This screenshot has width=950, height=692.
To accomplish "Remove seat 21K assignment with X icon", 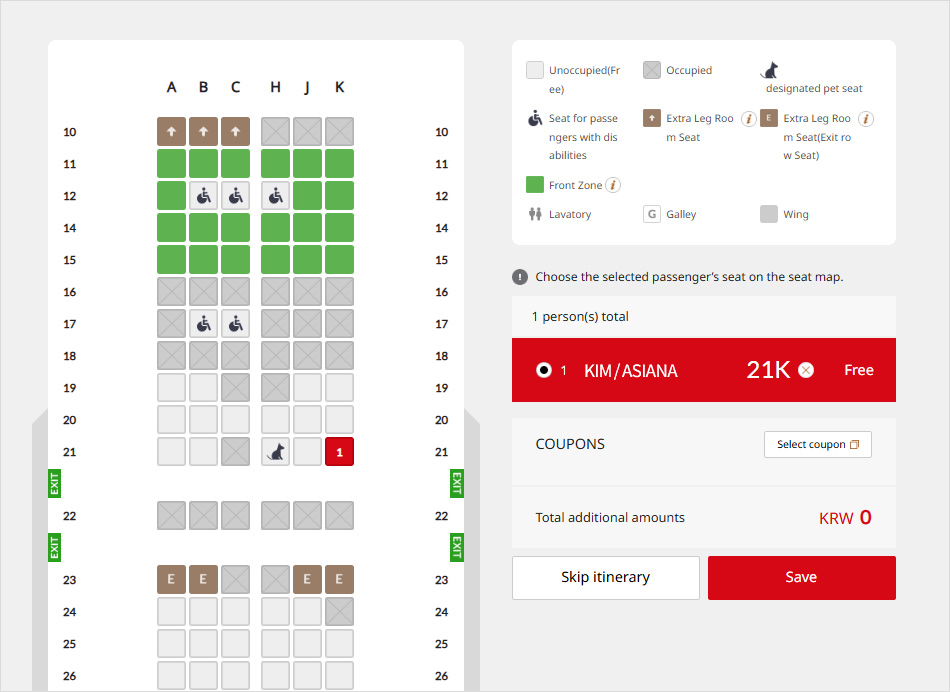I will point(806,370).
